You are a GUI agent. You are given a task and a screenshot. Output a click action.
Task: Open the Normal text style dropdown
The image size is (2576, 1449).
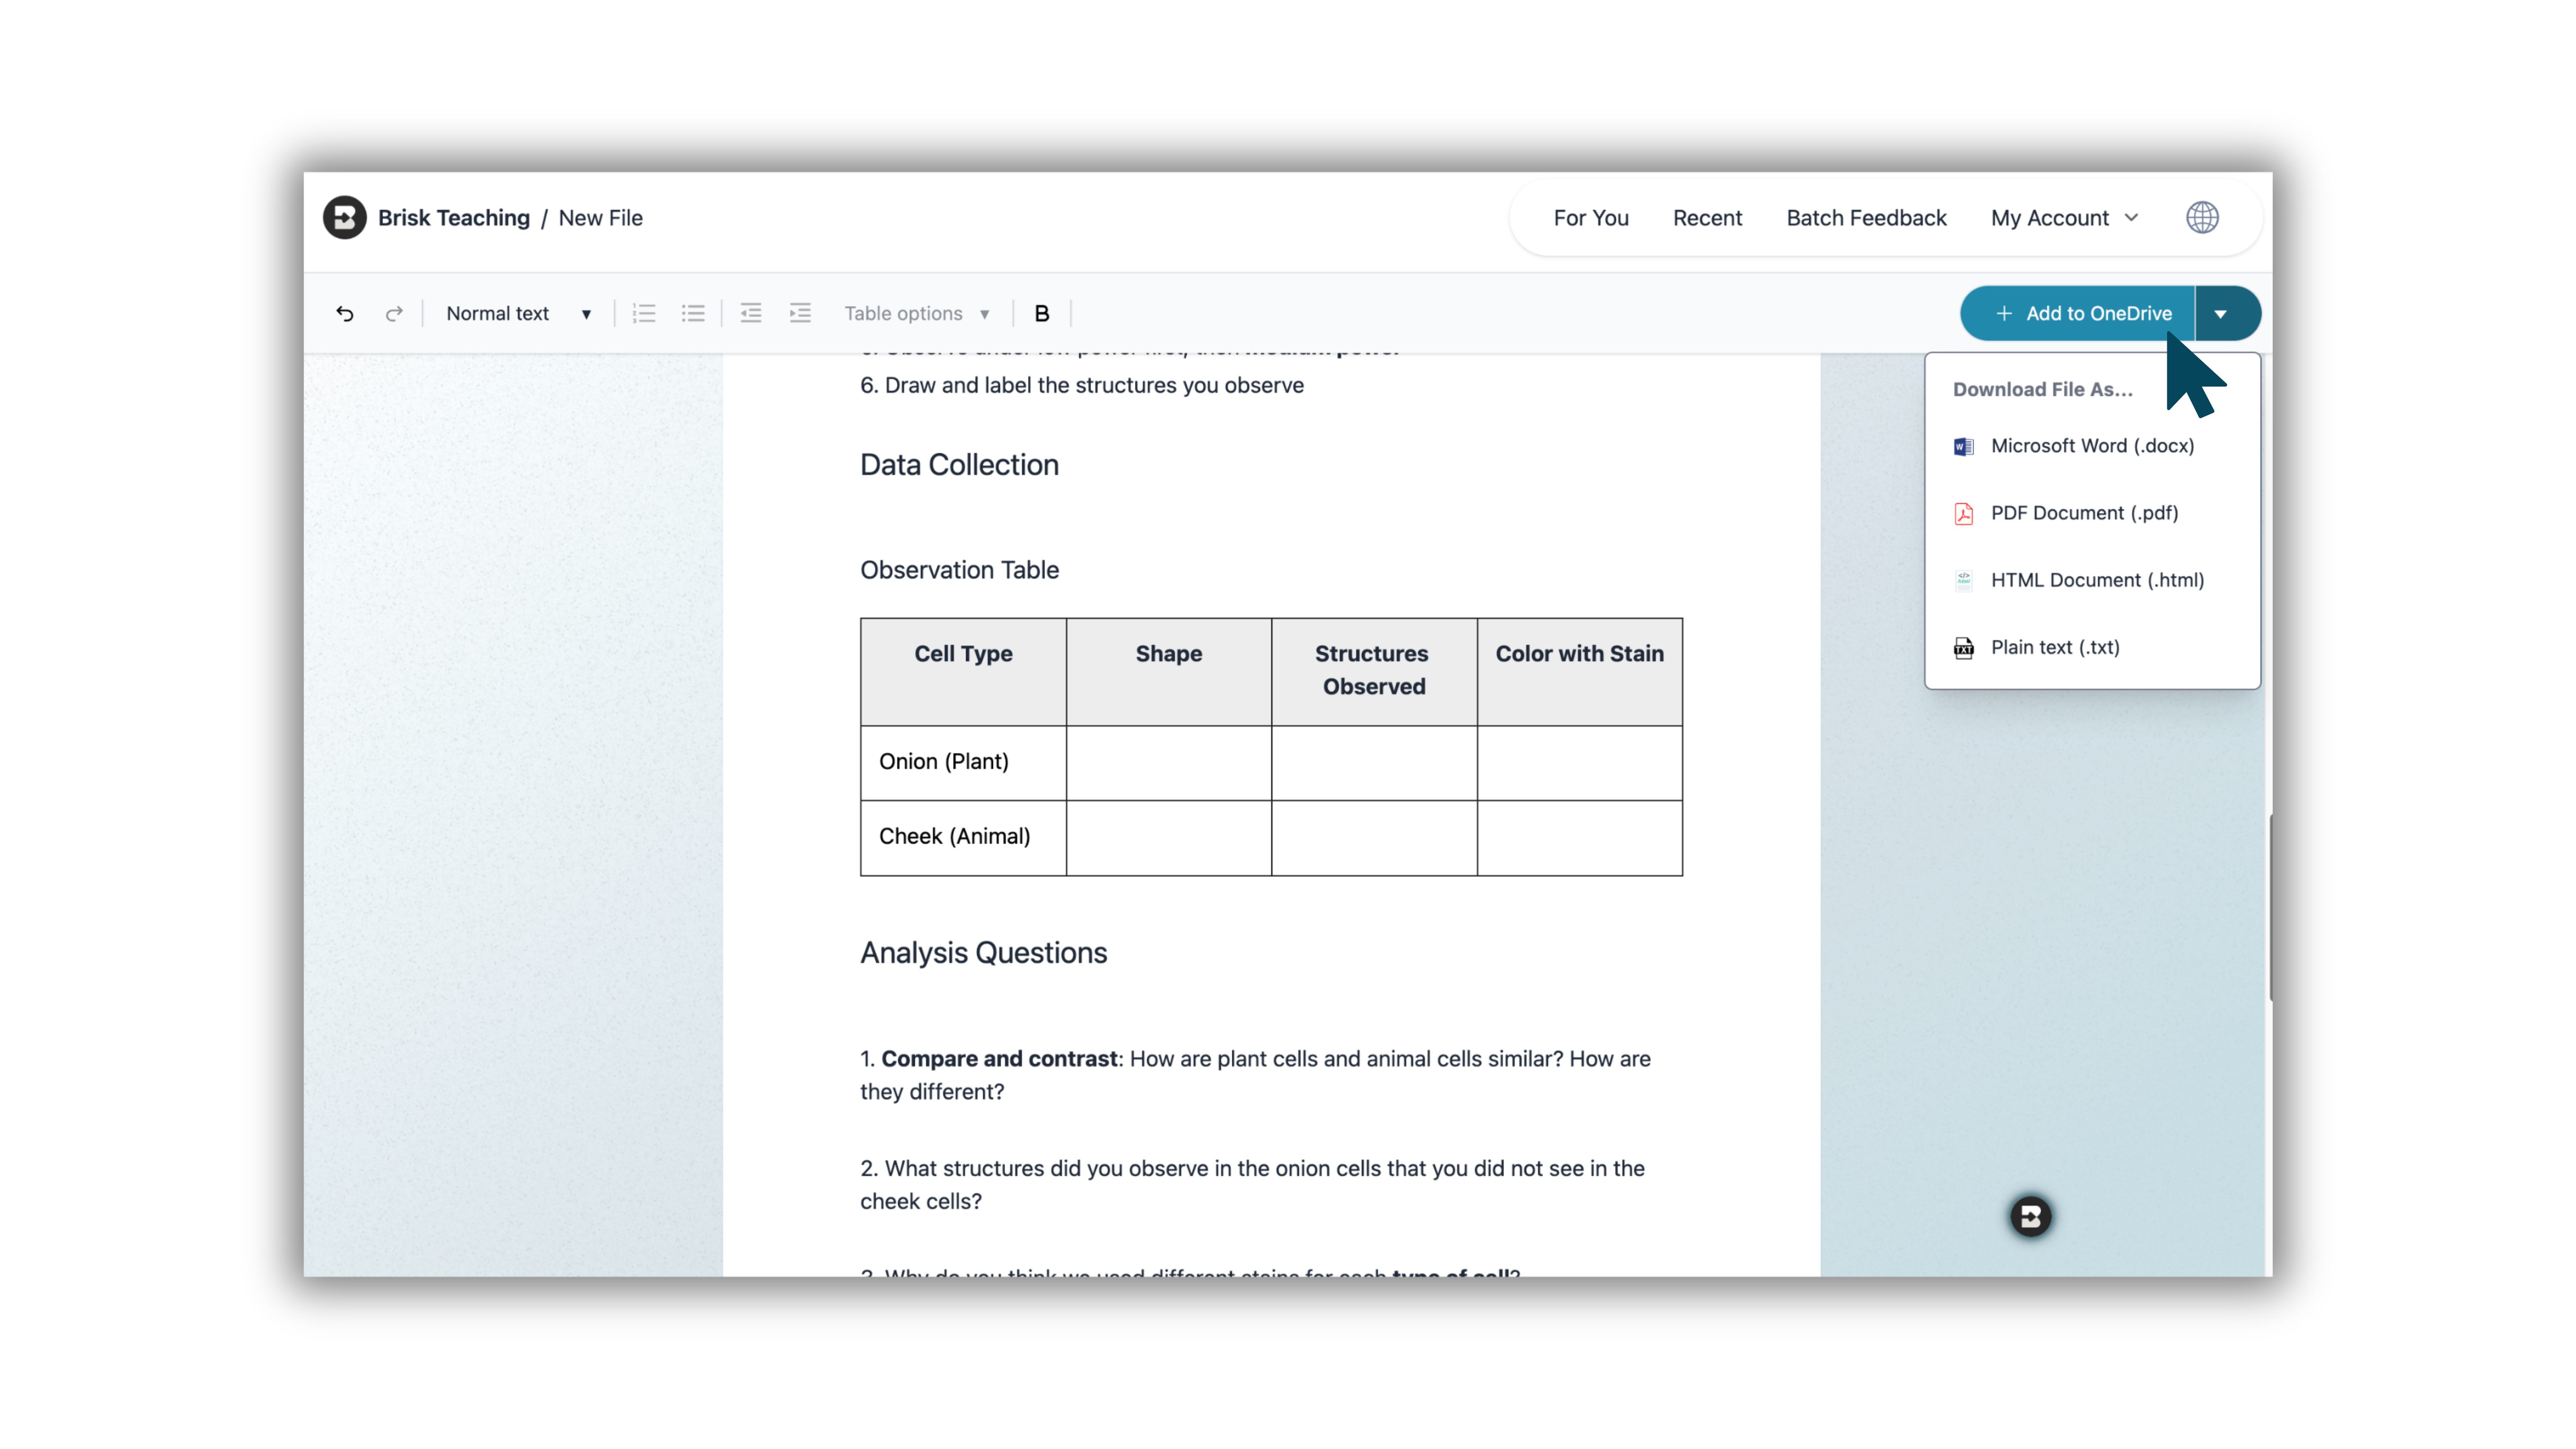tap(518, 314)
